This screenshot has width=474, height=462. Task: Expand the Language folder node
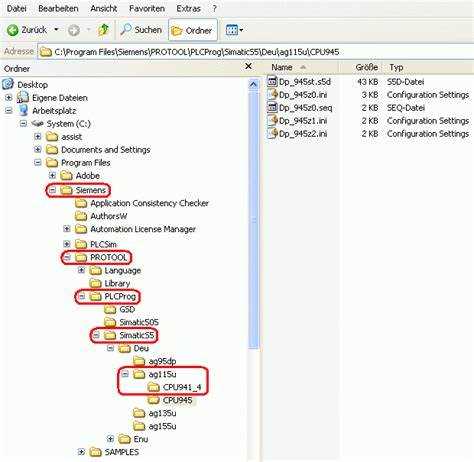81,270
